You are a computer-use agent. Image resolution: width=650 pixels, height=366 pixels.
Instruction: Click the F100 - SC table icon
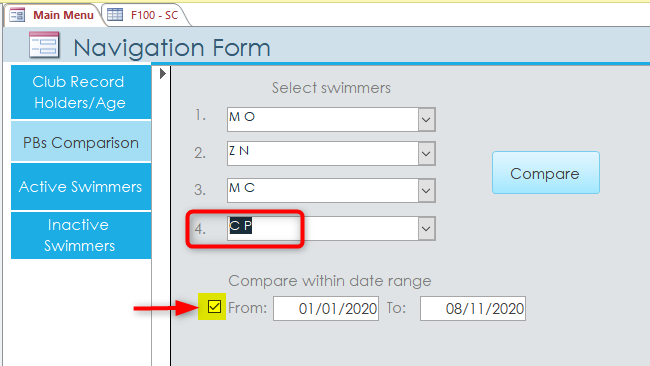pyautogui.click(x=115, y=15)
